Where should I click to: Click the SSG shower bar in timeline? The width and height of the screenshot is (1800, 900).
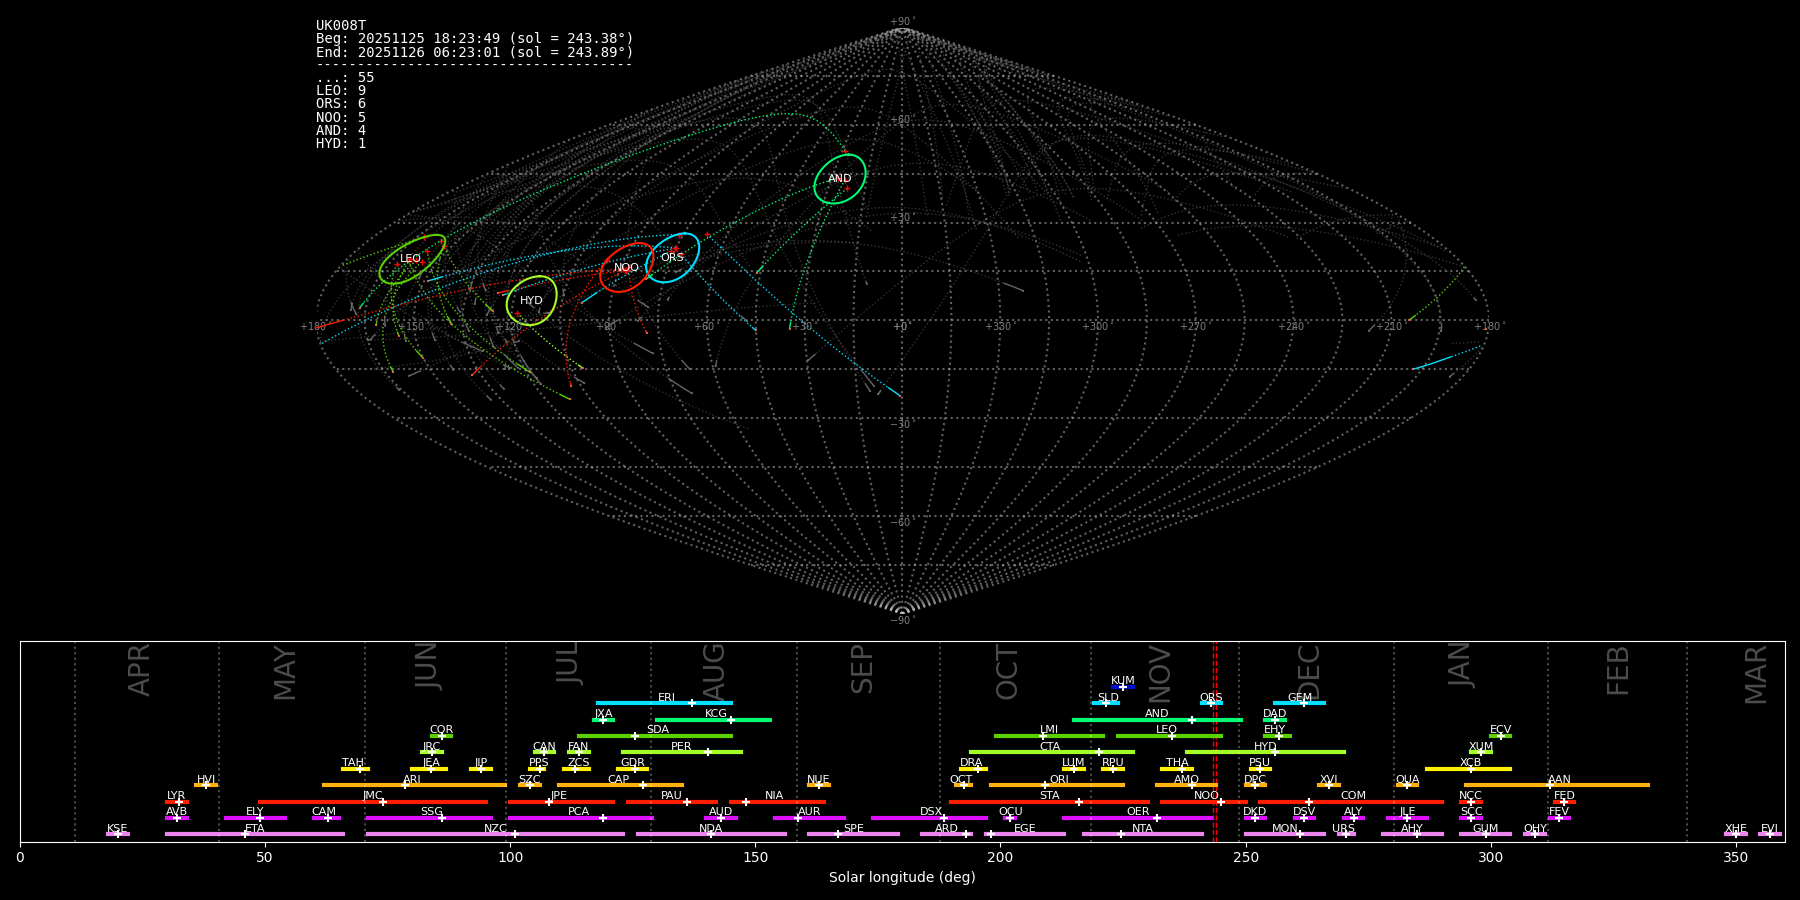(x=429, y=817)
